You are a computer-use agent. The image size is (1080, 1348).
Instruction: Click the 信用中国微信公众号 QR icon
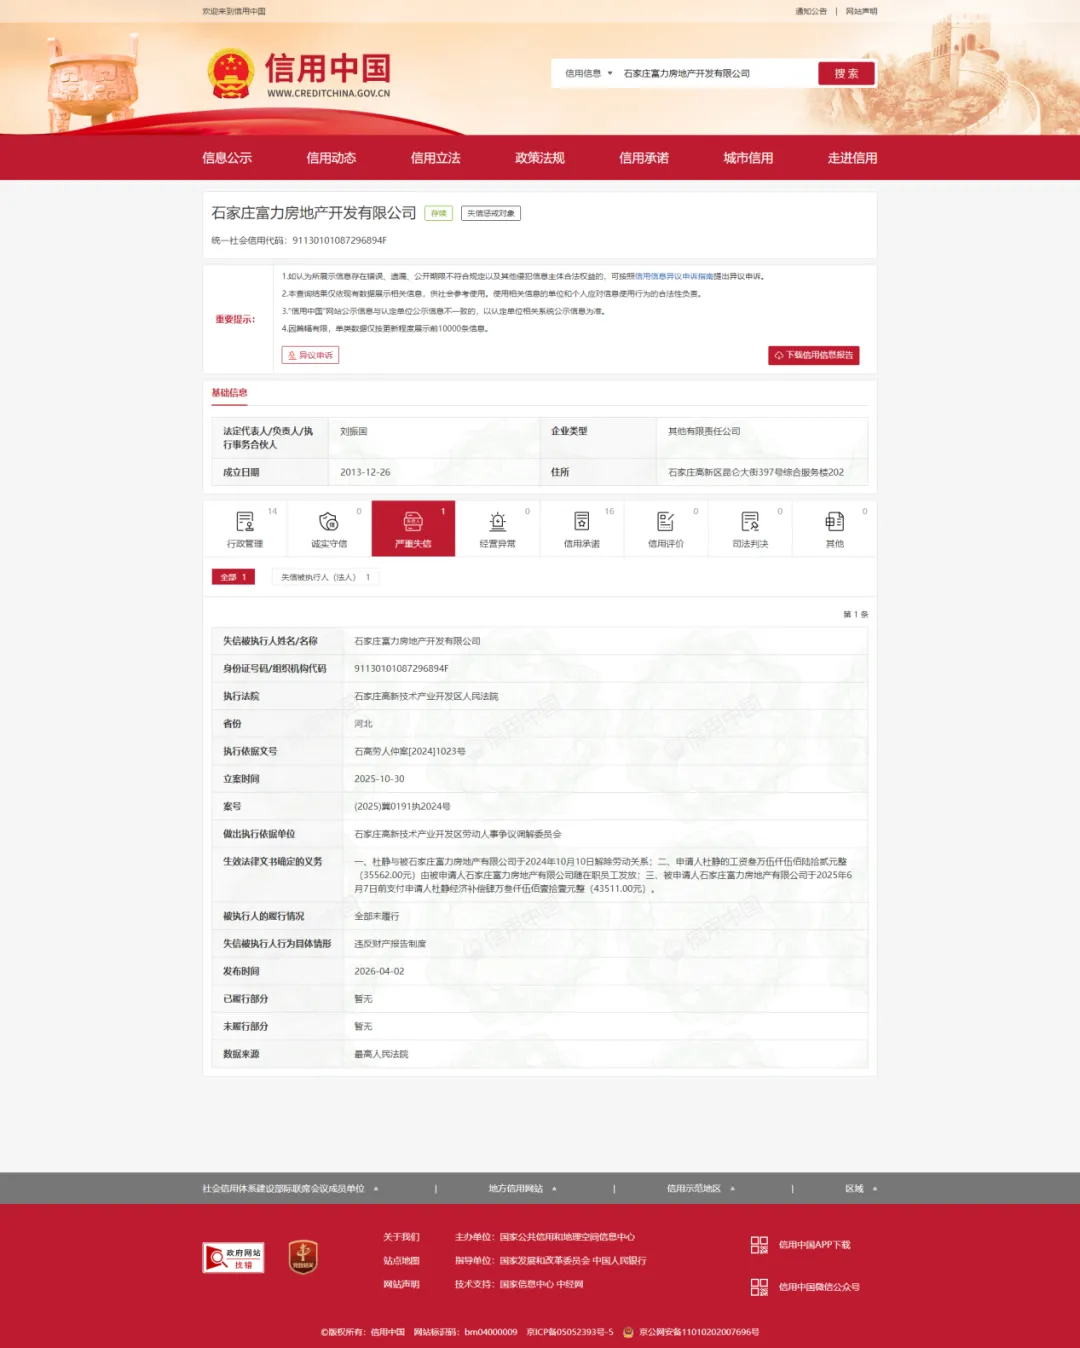tap(759, 1287)
